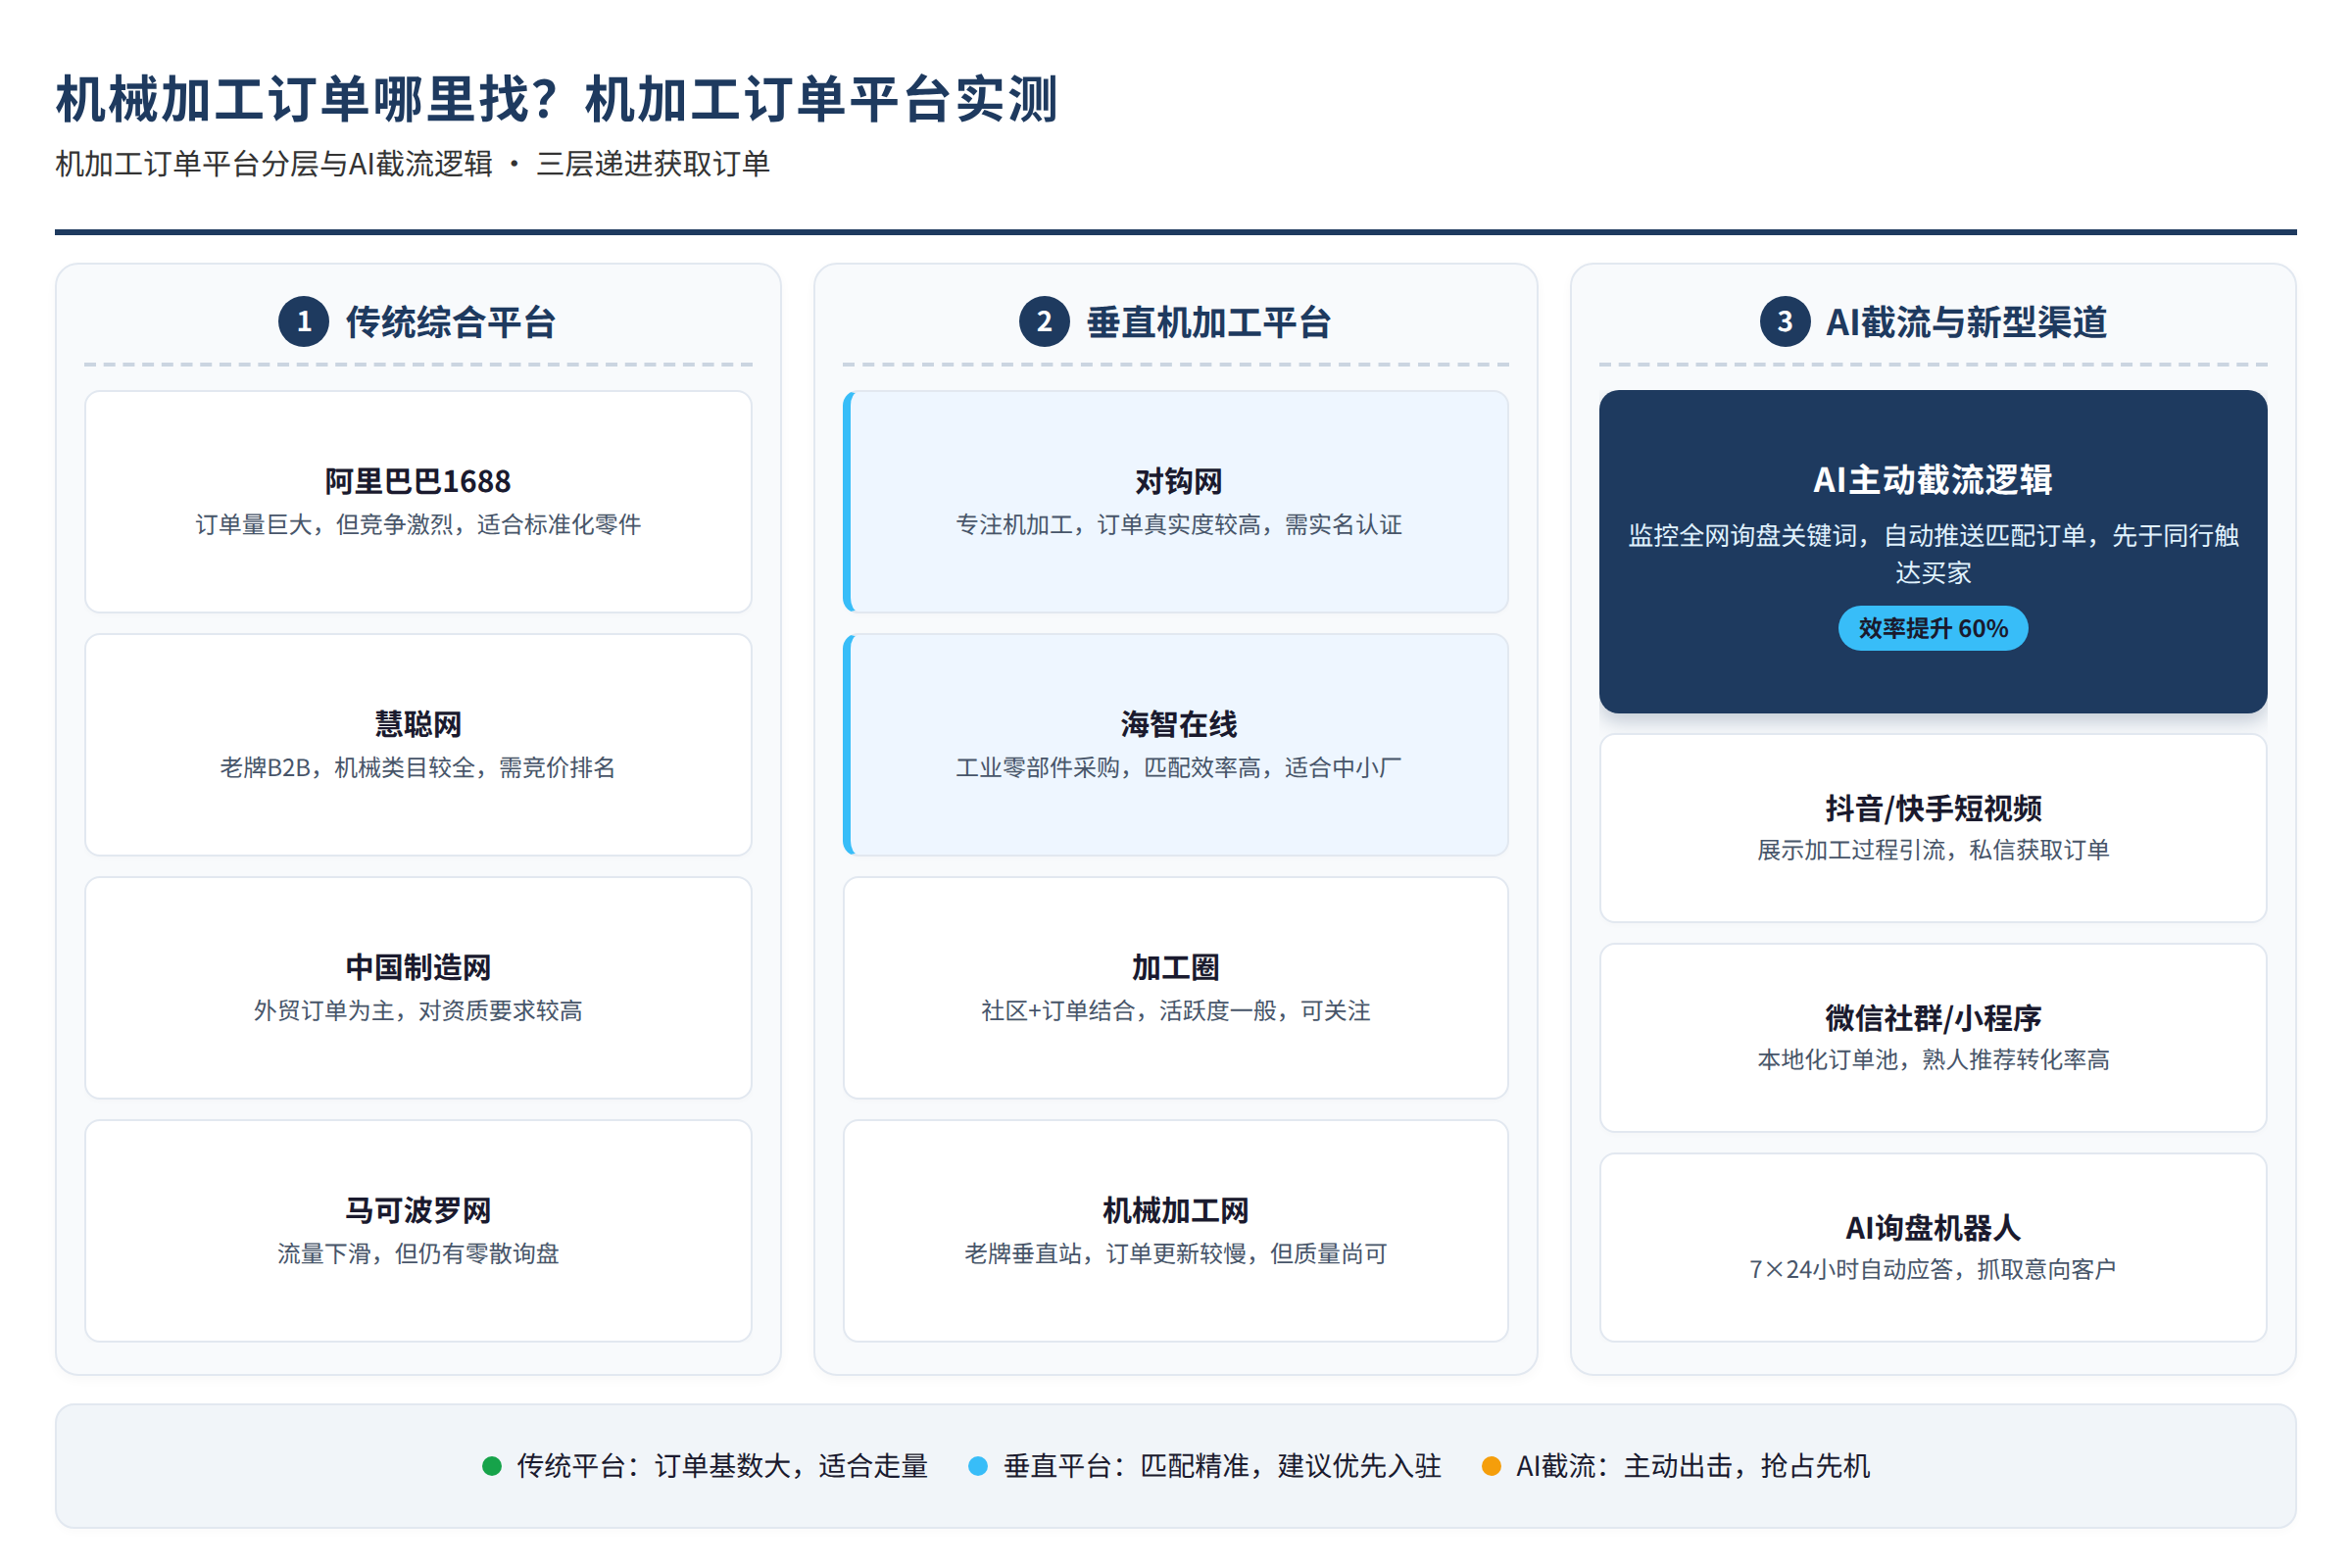Click the AI截流与新型渠道 column heading
This screenshot has width=2352, height=1568.
coord(1966,322)
